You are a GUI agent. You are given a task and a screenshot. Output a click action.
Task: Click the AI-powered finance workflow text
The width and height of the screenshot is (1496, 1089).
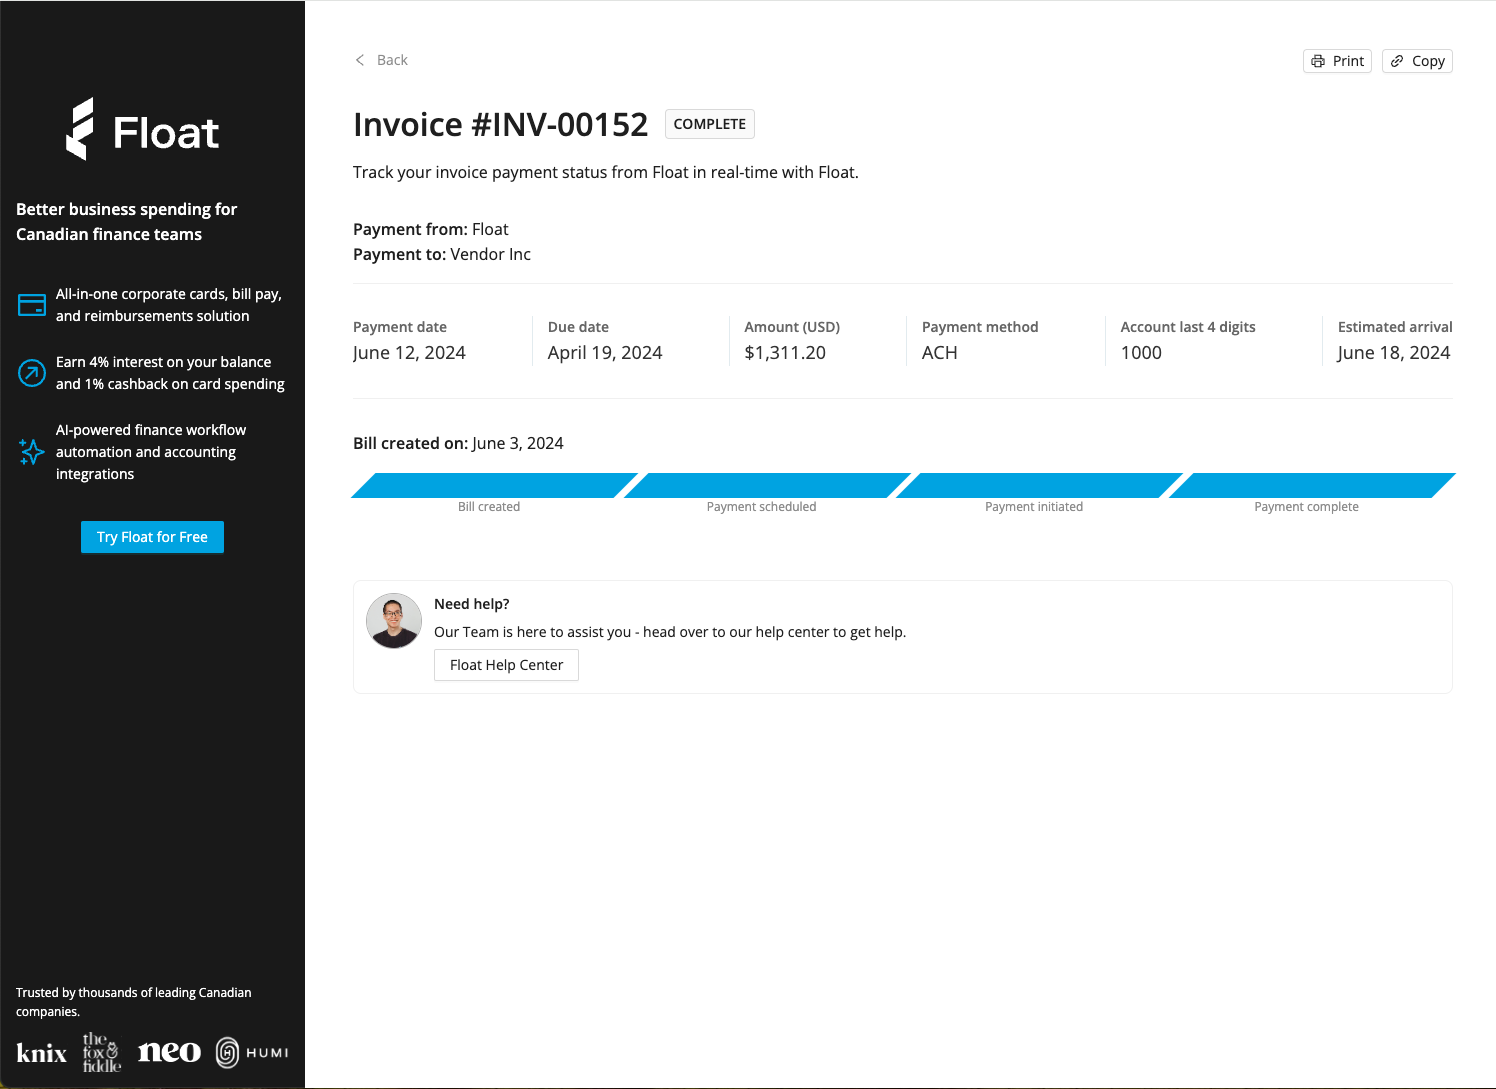pos(151,452)
